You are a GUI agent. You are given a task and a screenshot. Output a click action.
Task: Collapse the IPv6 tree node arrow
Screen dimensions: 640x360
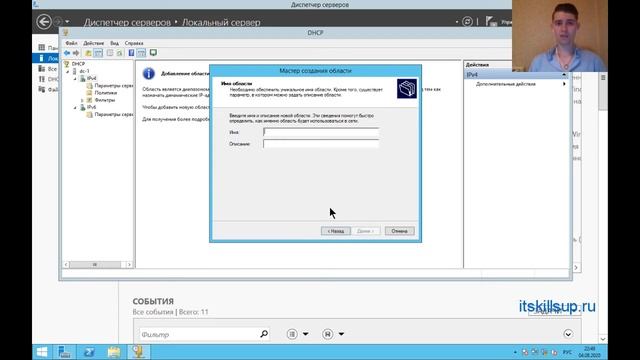[75, 108]
